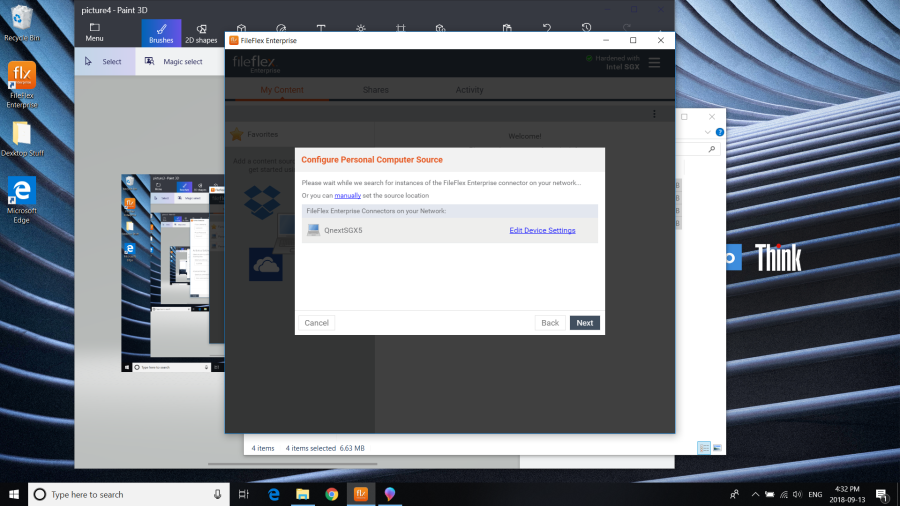Open Edit Device Settings link
Image resolution: width=900 pixels, height=506 pixels.
(542, 230)
